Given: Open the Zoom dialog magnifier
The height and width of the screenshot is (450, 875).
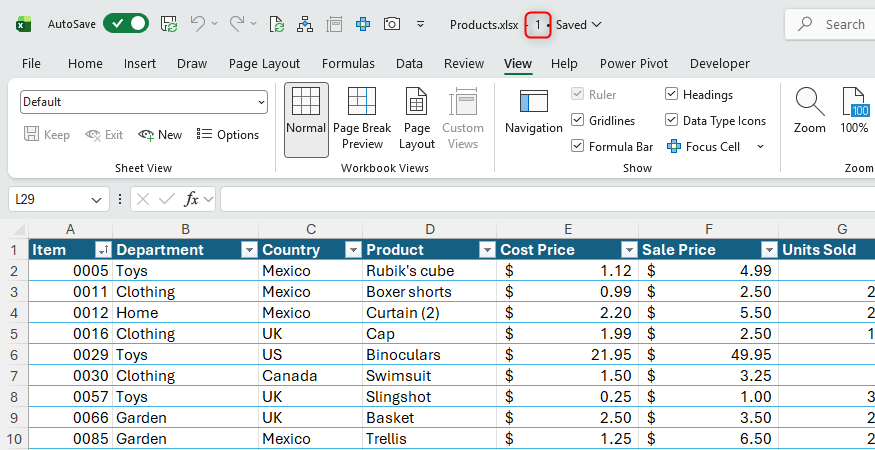Looking at the screenshot, I should pos(810,111).
